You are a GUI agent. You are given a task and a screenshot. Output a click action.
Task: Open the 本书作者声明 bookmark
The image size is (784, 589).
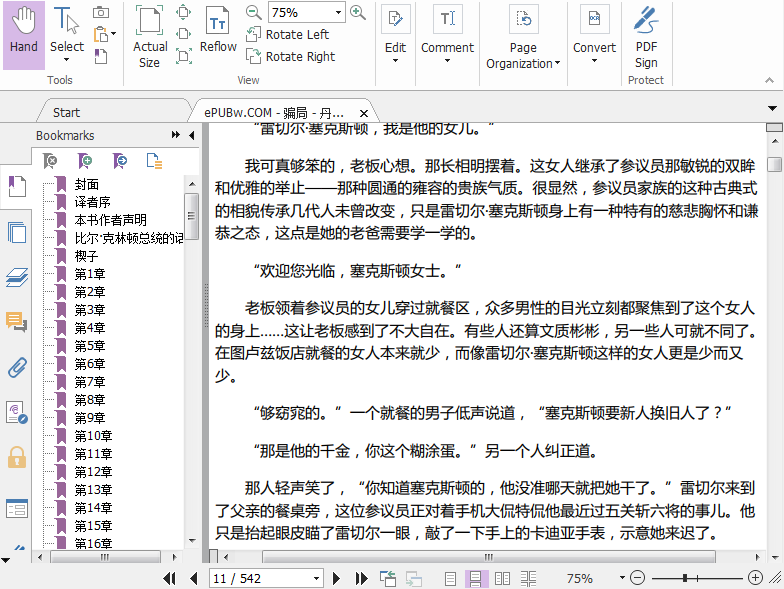point(110,220)
